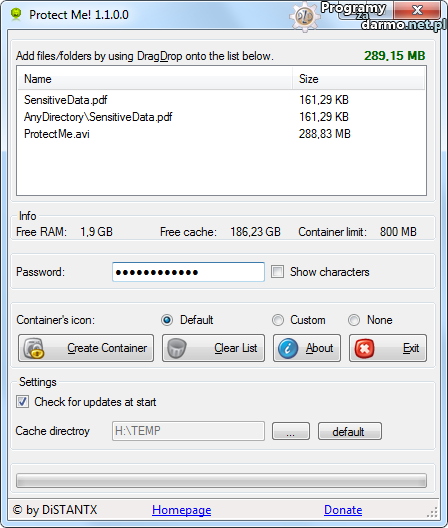The width and height of the screenshot is (448, 528).
Task: Select None for container's icon
Action: (354, 320)
